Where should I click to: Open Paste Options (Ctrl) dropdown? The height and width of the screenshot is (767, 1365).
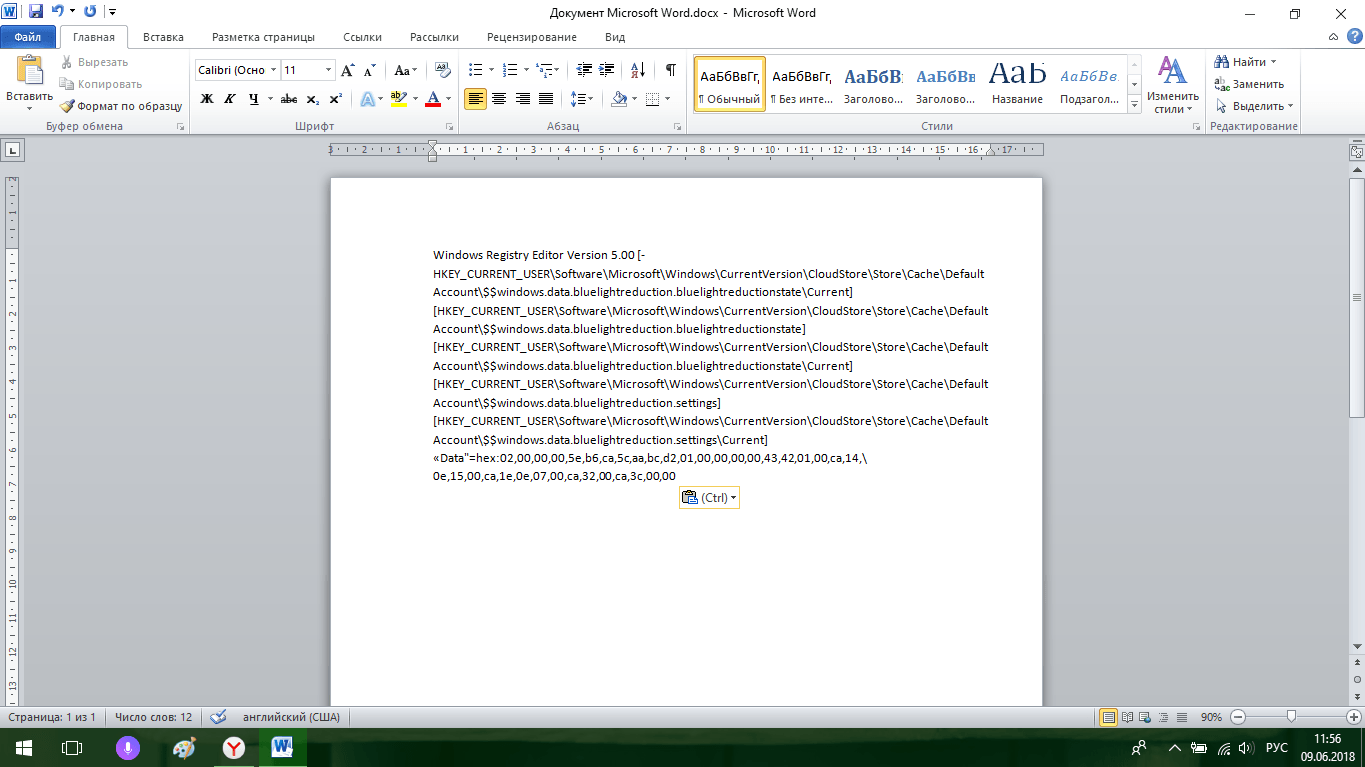click(x=709, y=498)
